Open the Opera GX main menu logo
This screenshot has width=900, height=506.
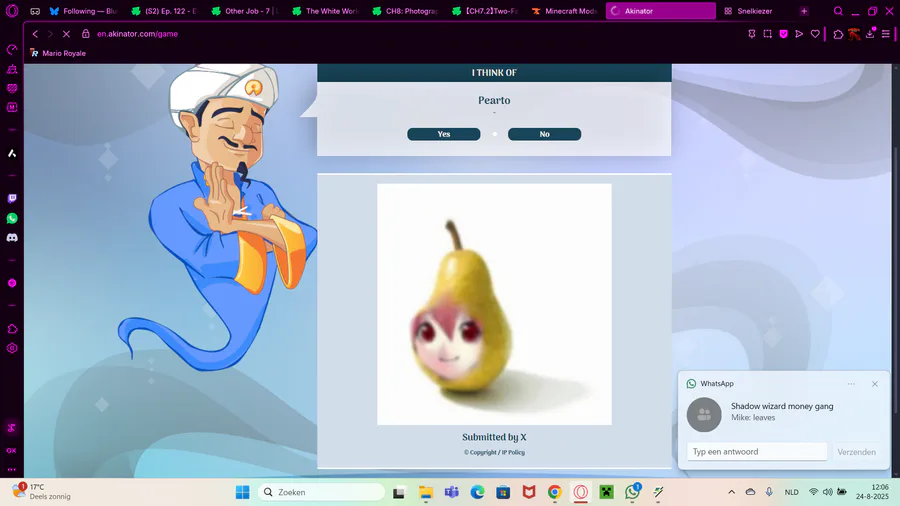click(x=12, y=11)
